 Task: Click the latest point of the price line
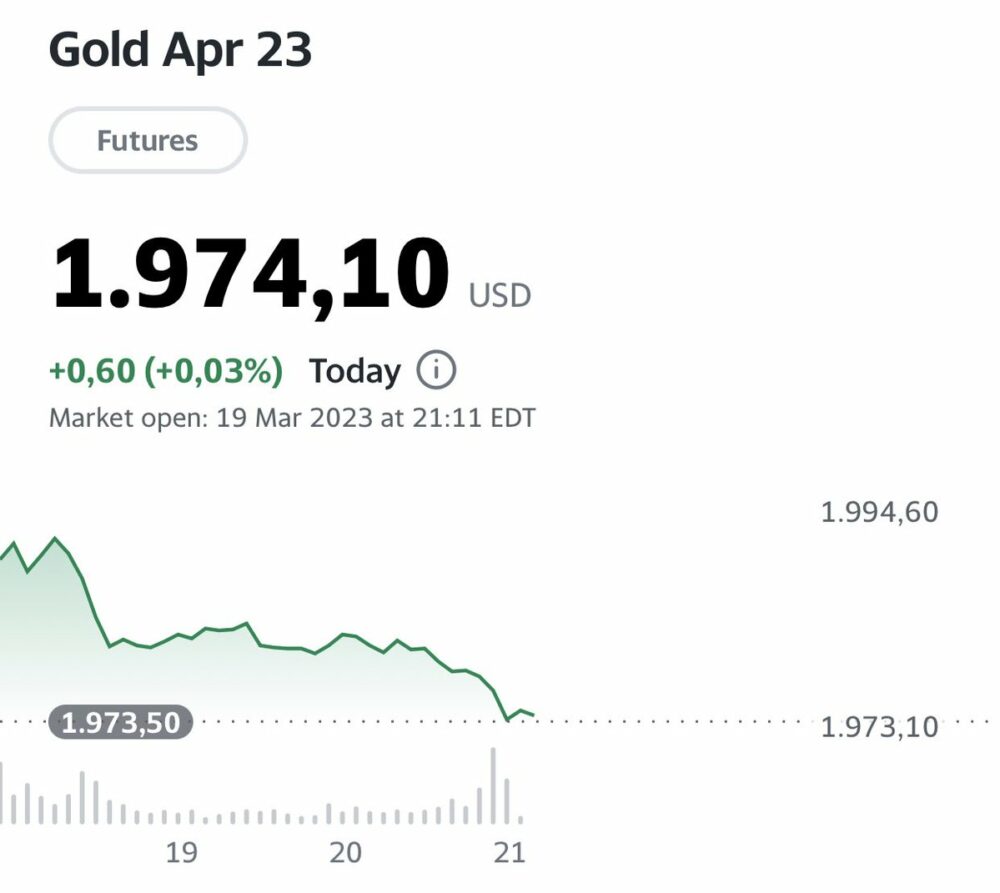pyautogui.click(x=533, y=715)
